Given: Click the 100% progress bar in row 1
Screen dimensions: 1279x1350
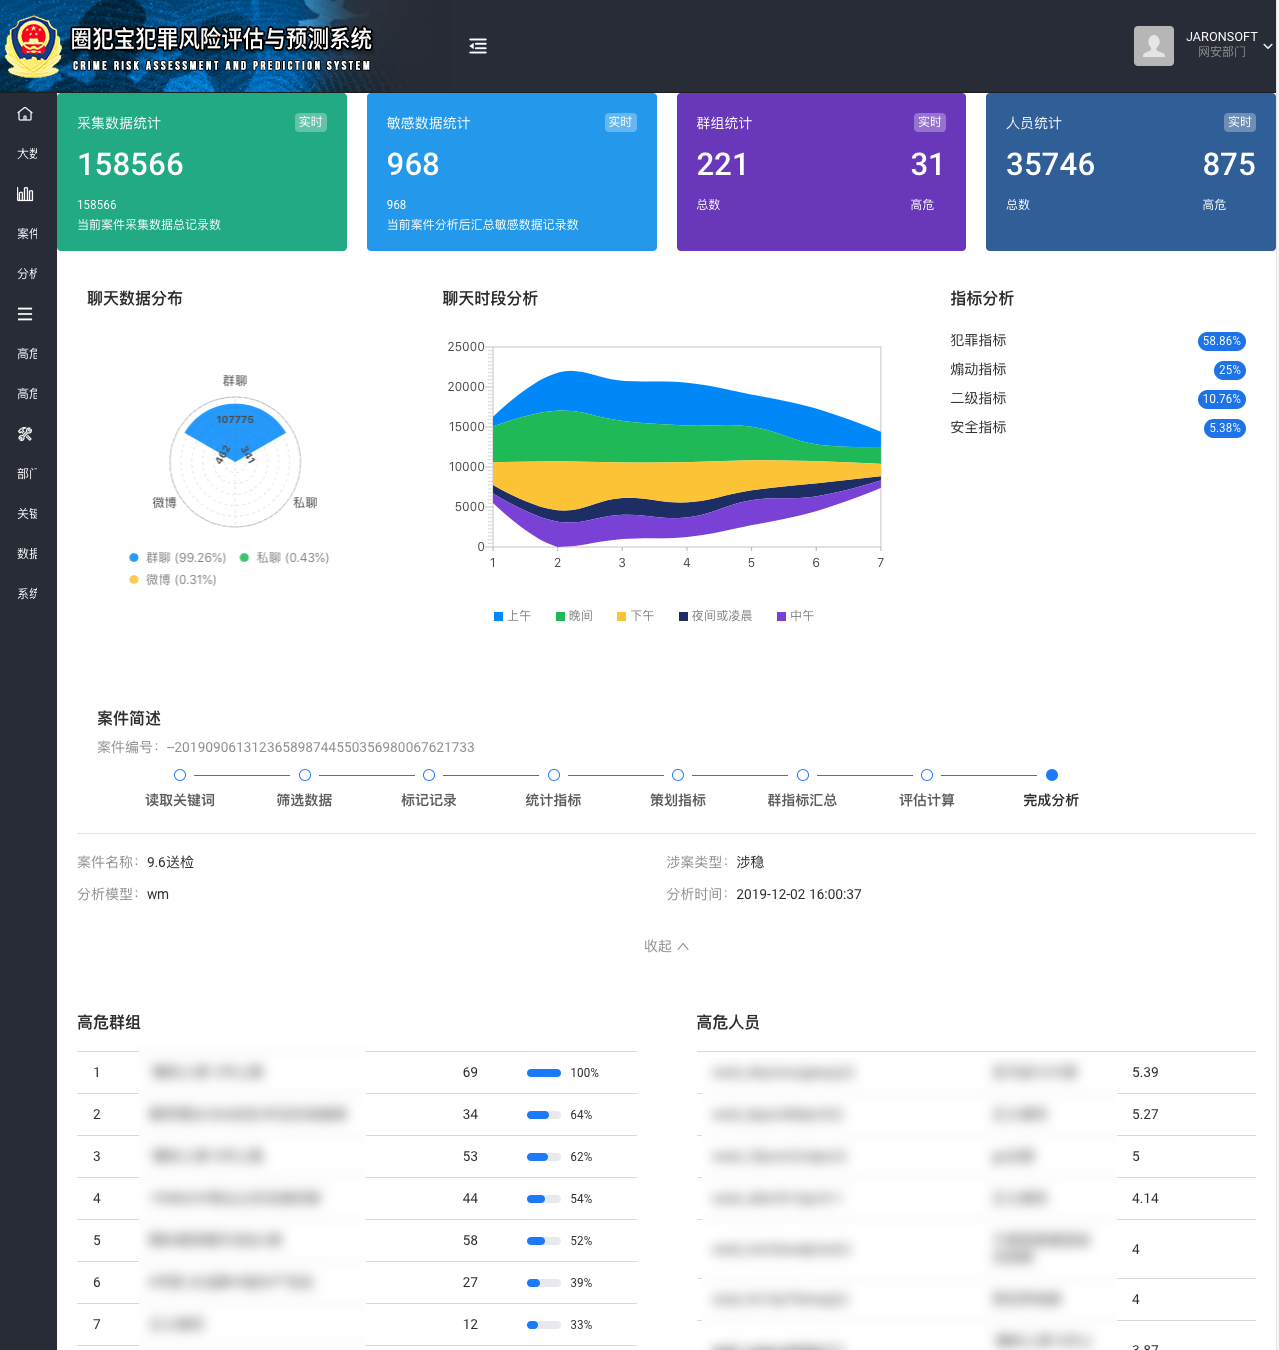Looking at the screenshot, I should pos(543,1073).
